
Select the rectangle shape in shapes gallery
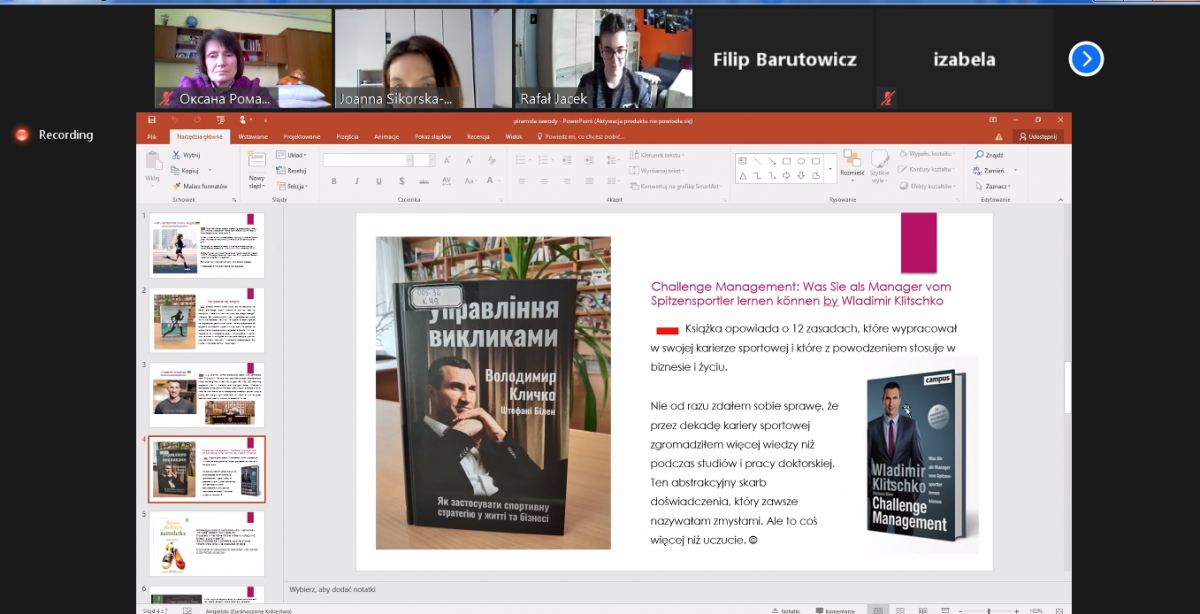tap(788, 160)
